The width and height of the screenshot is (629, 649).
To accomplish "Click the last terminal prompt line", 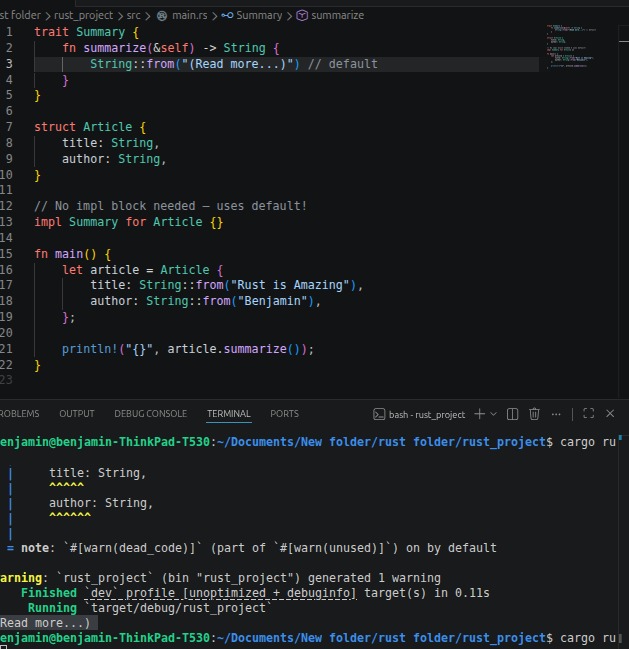I will point(308,638).
